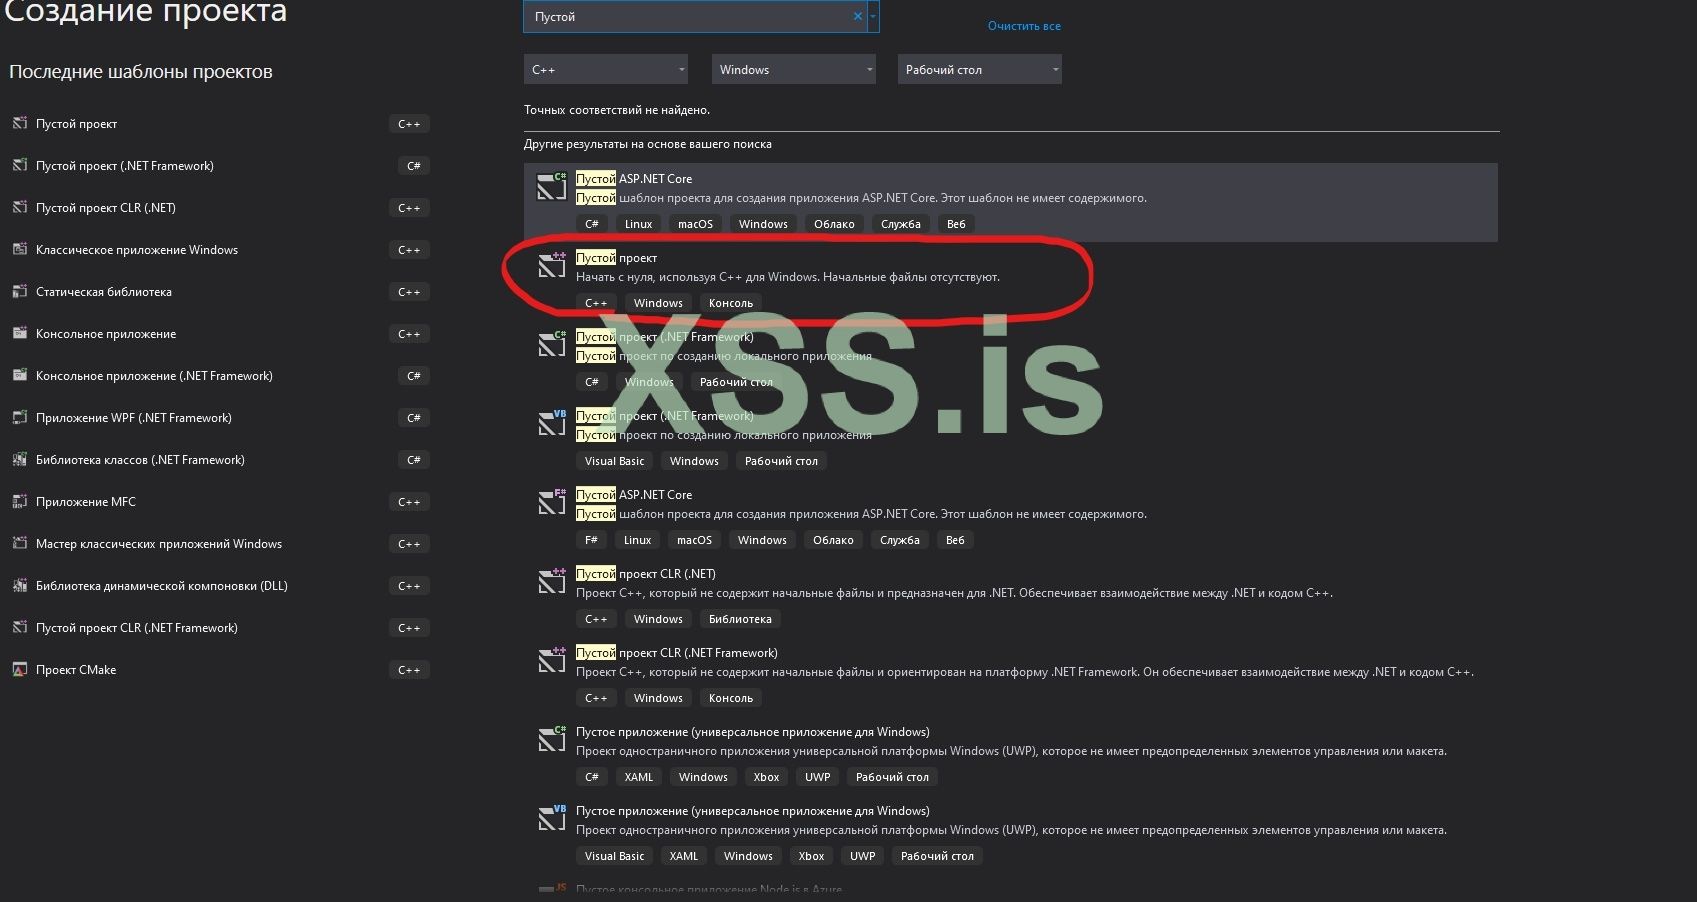This screenshot has height=902, width=1697.
Task: Click the C++ Консольное приложение template icon
Action: (19, 333)
